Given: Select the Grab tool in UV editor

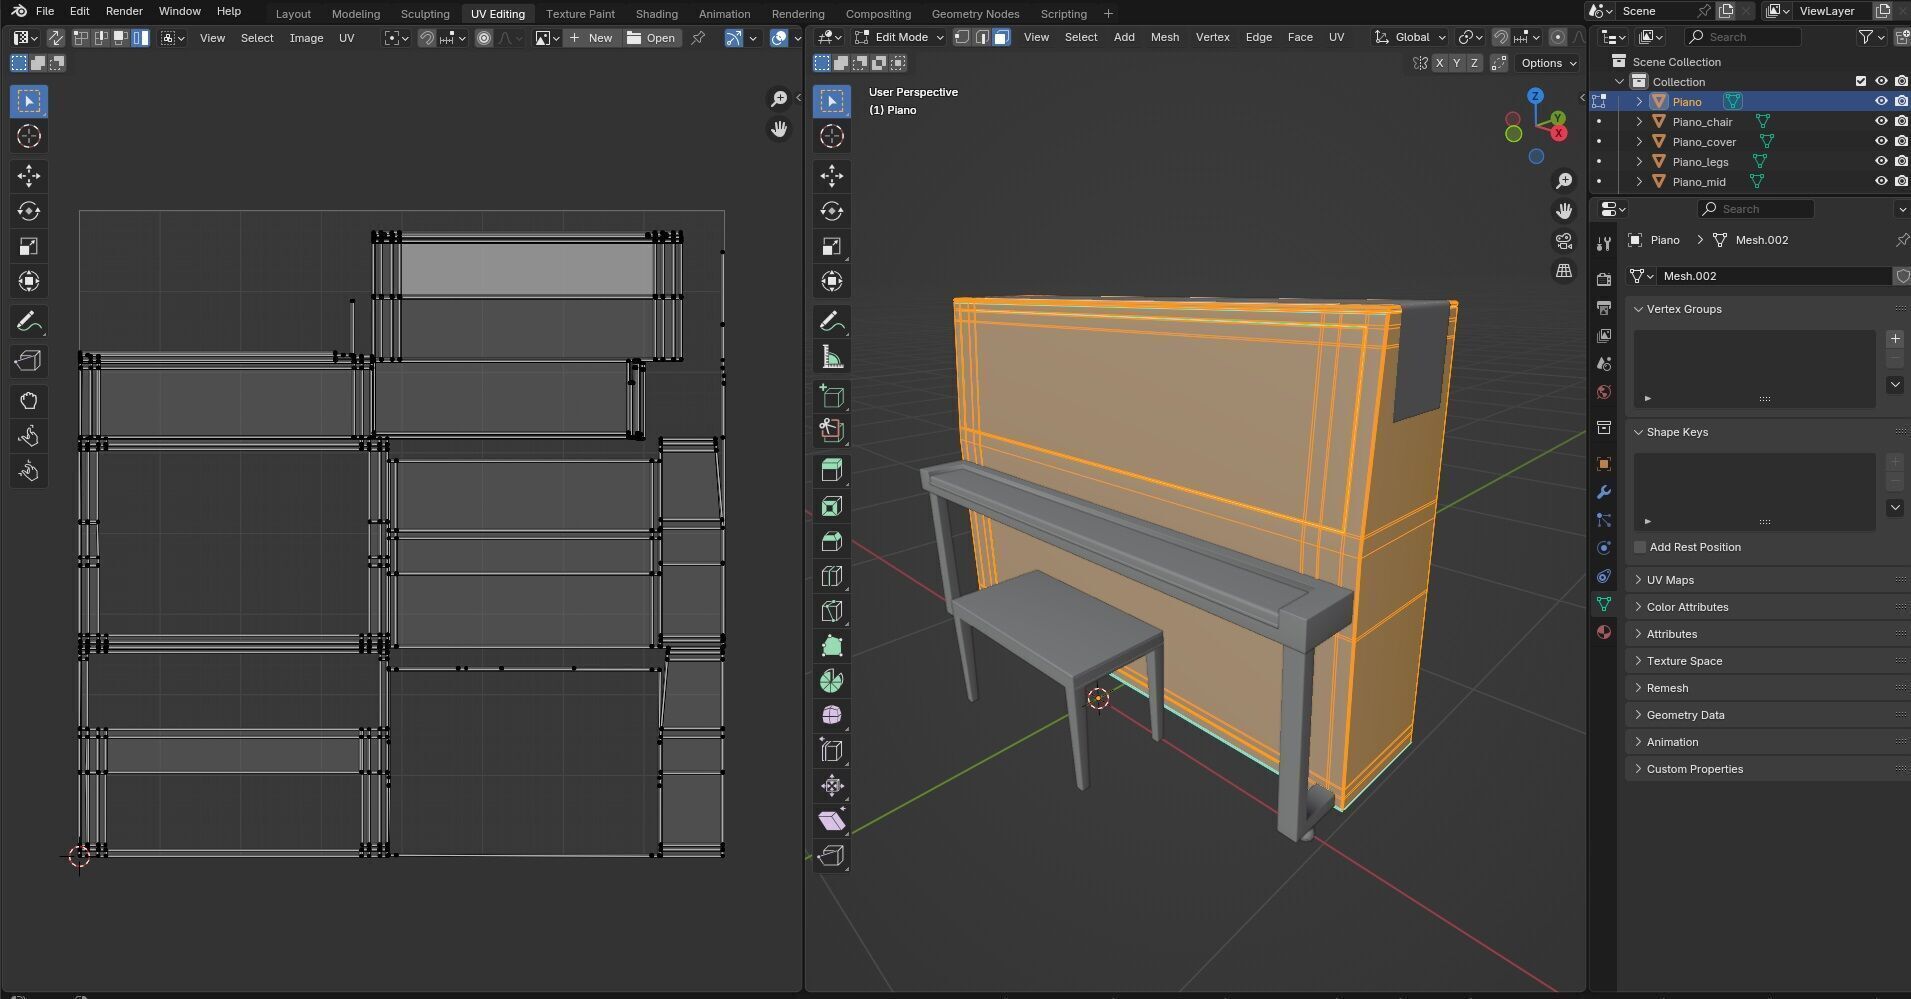Looking at the screenshot, I should point(28,401).
